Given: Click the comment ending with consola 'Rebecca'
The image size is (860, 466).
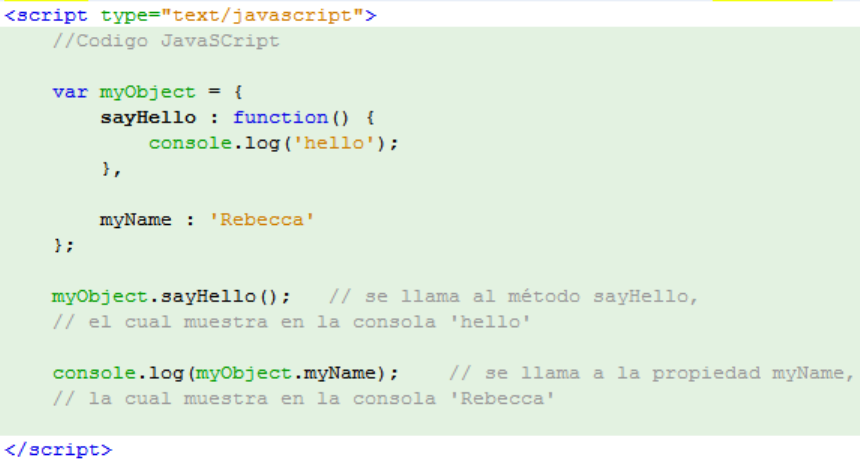Looking at the screenshot, I should coord(304,399).
